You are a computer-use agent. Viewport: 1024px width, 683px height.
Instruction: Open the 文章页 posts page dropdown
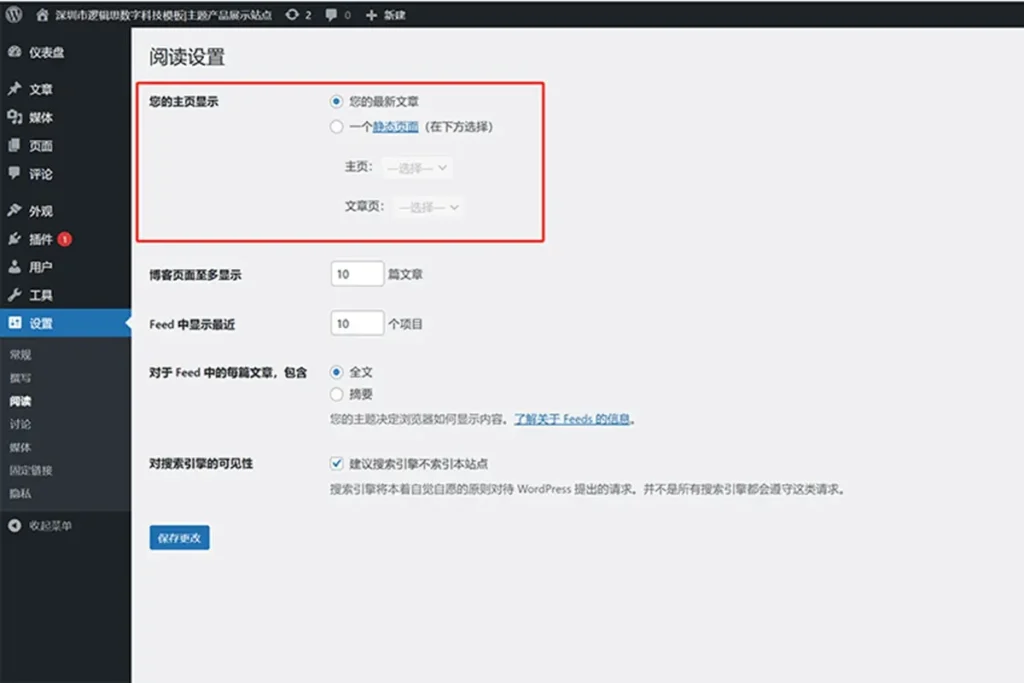click(428, 207)
